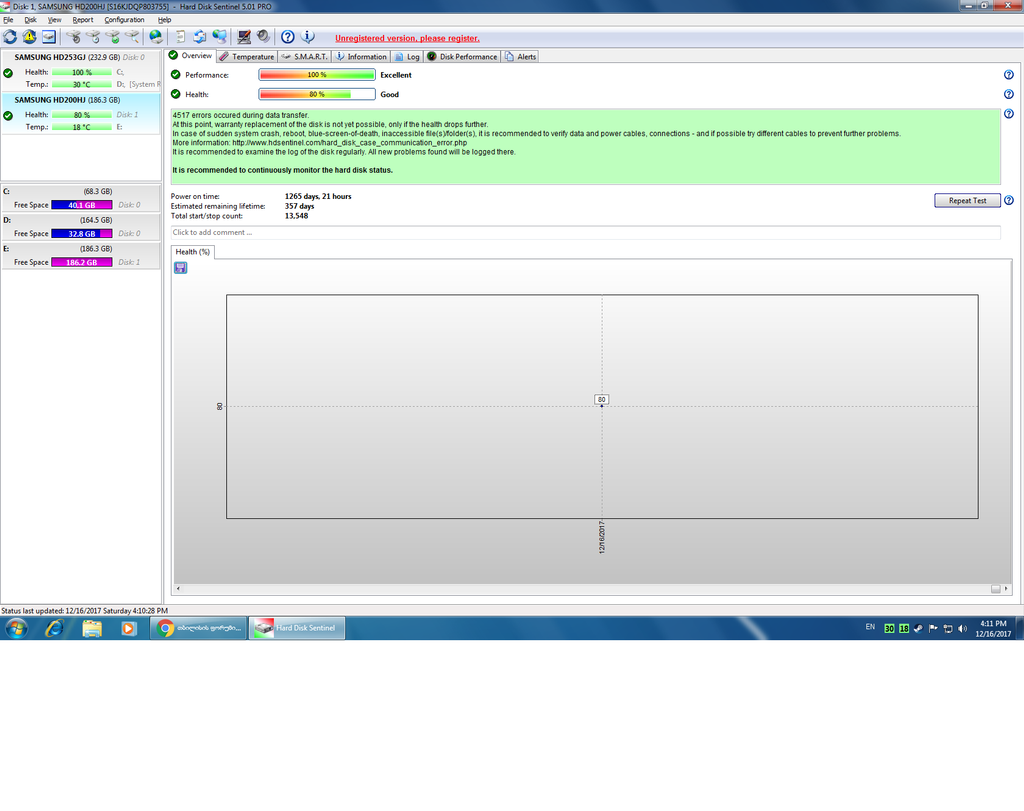Screen dimensions: 1024x811
Task: Click the help icon beside status text box
Action: point(1008,114)
